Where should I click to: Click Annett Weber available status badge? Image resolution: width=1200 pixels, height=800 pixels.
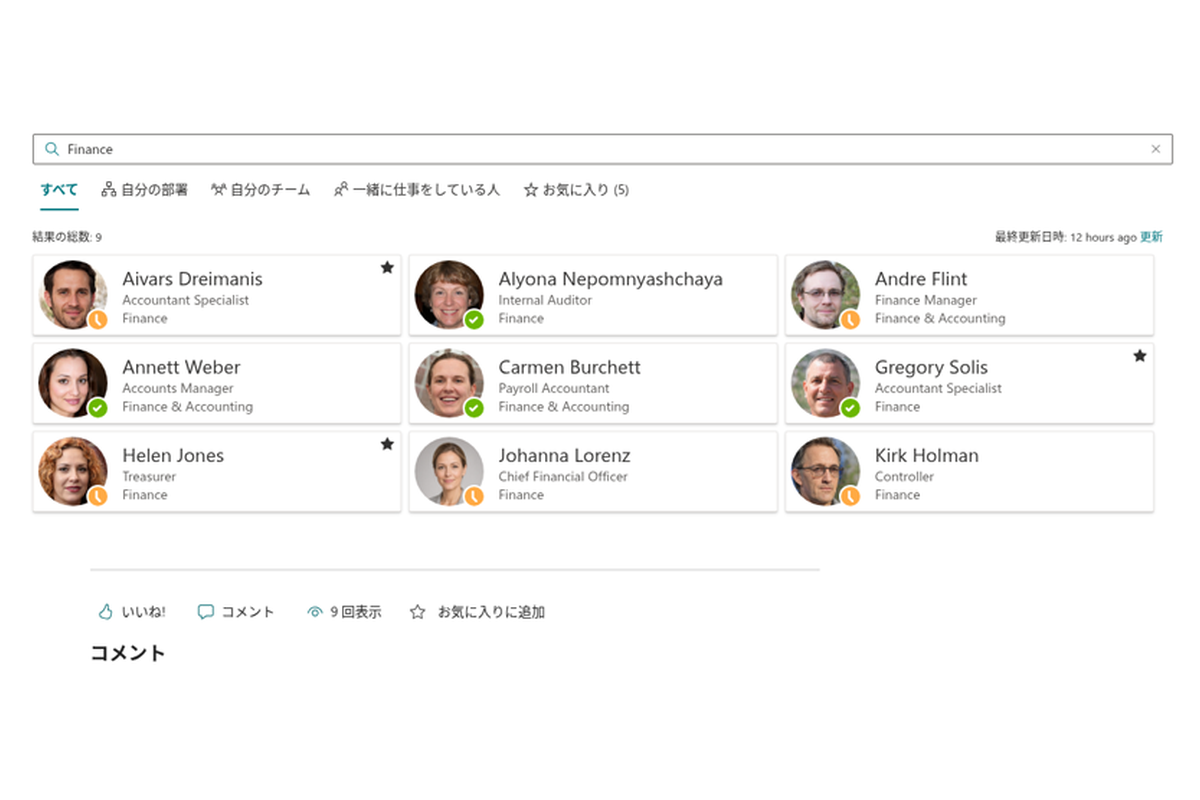[98, 408]
